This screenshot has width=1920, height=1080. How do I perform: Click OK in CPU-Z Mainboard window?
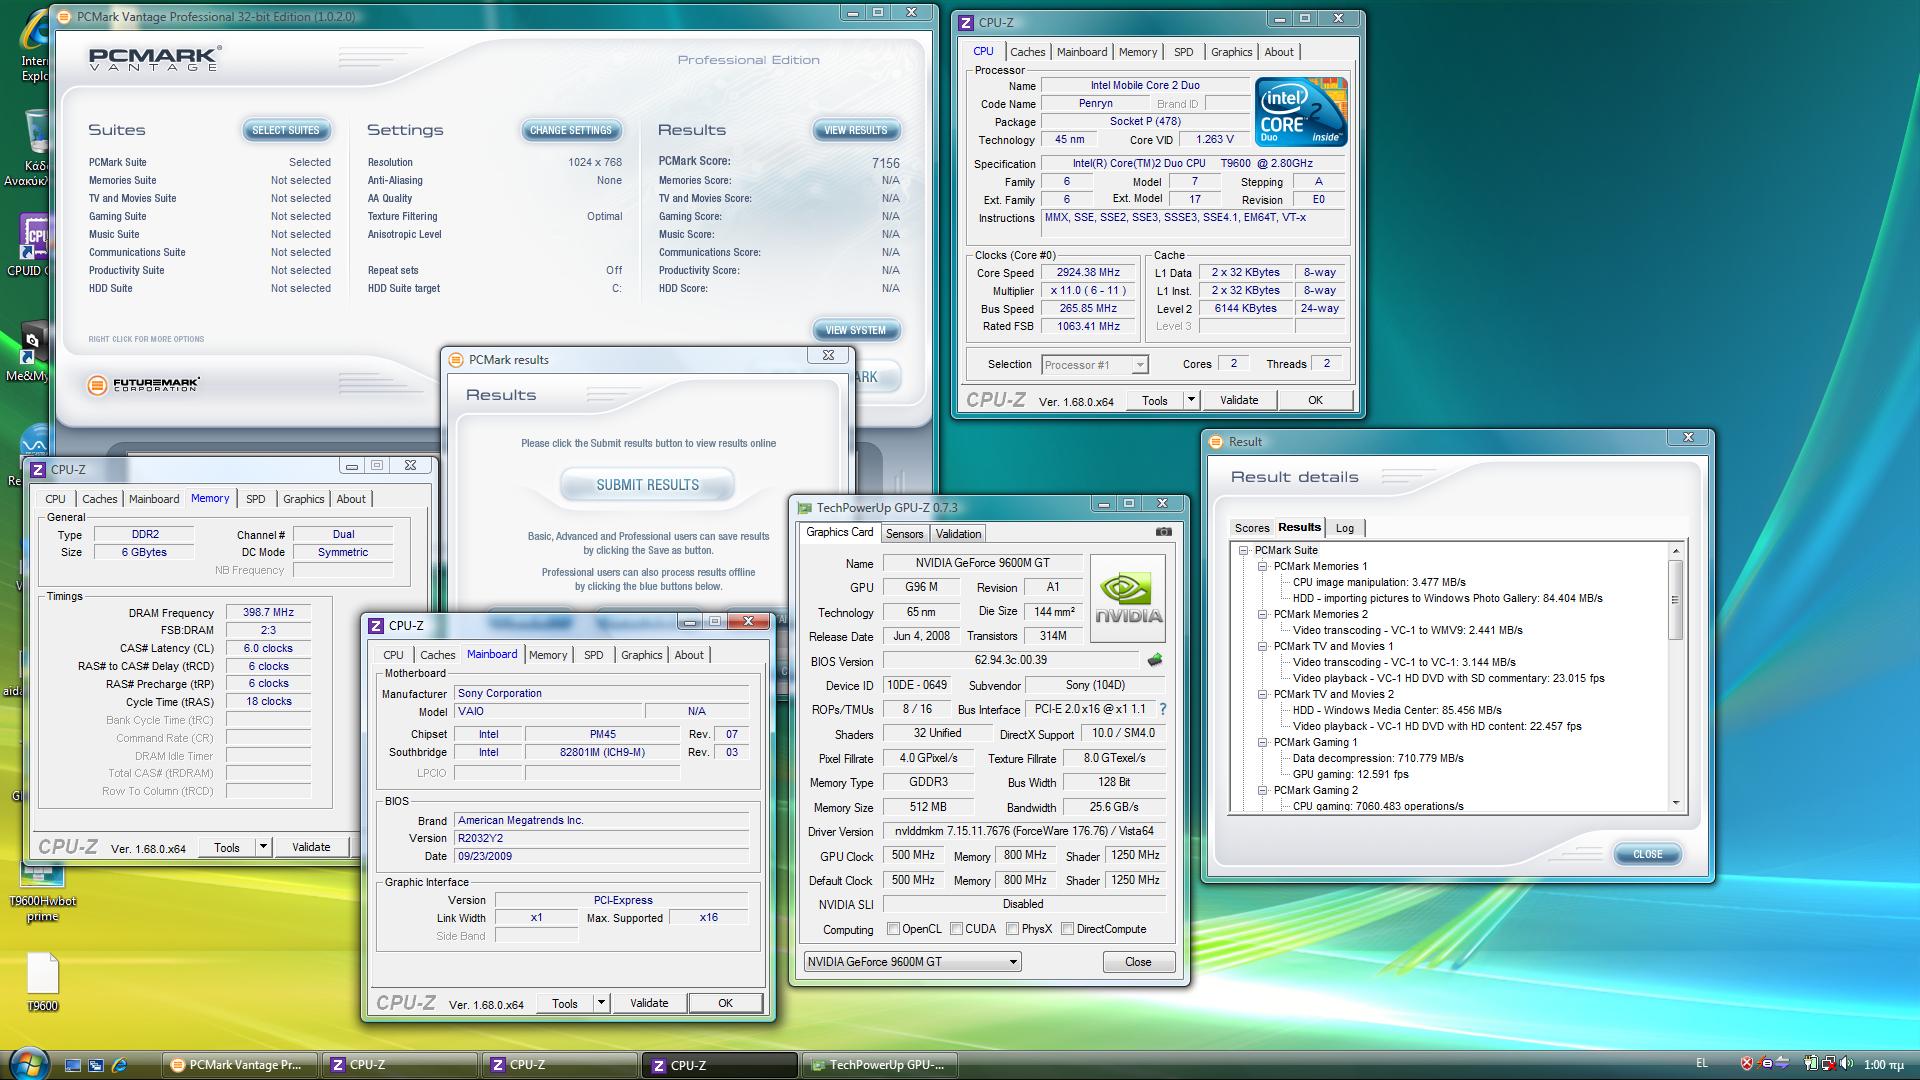tap(725, 1003)
